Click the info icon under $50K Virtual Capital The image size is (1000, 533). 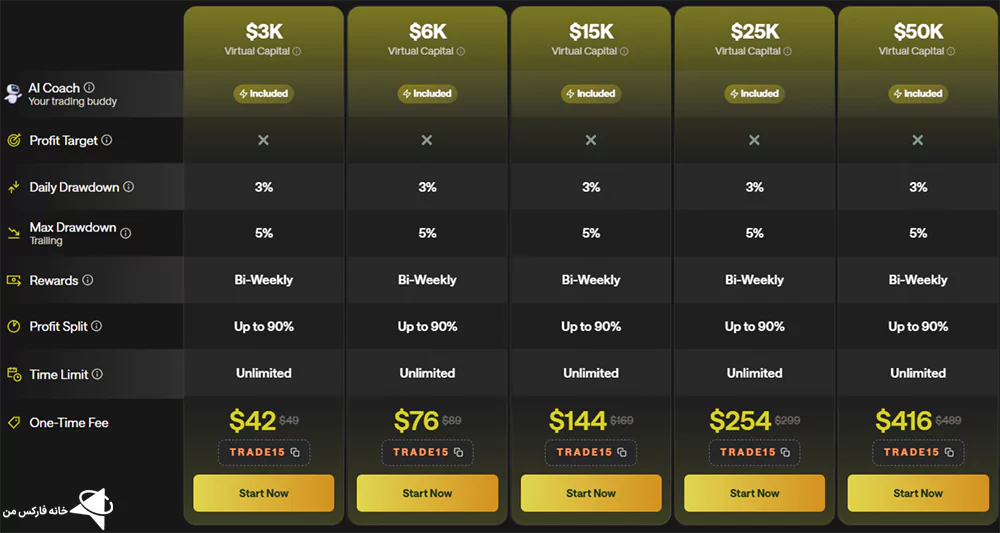(952, 52)
